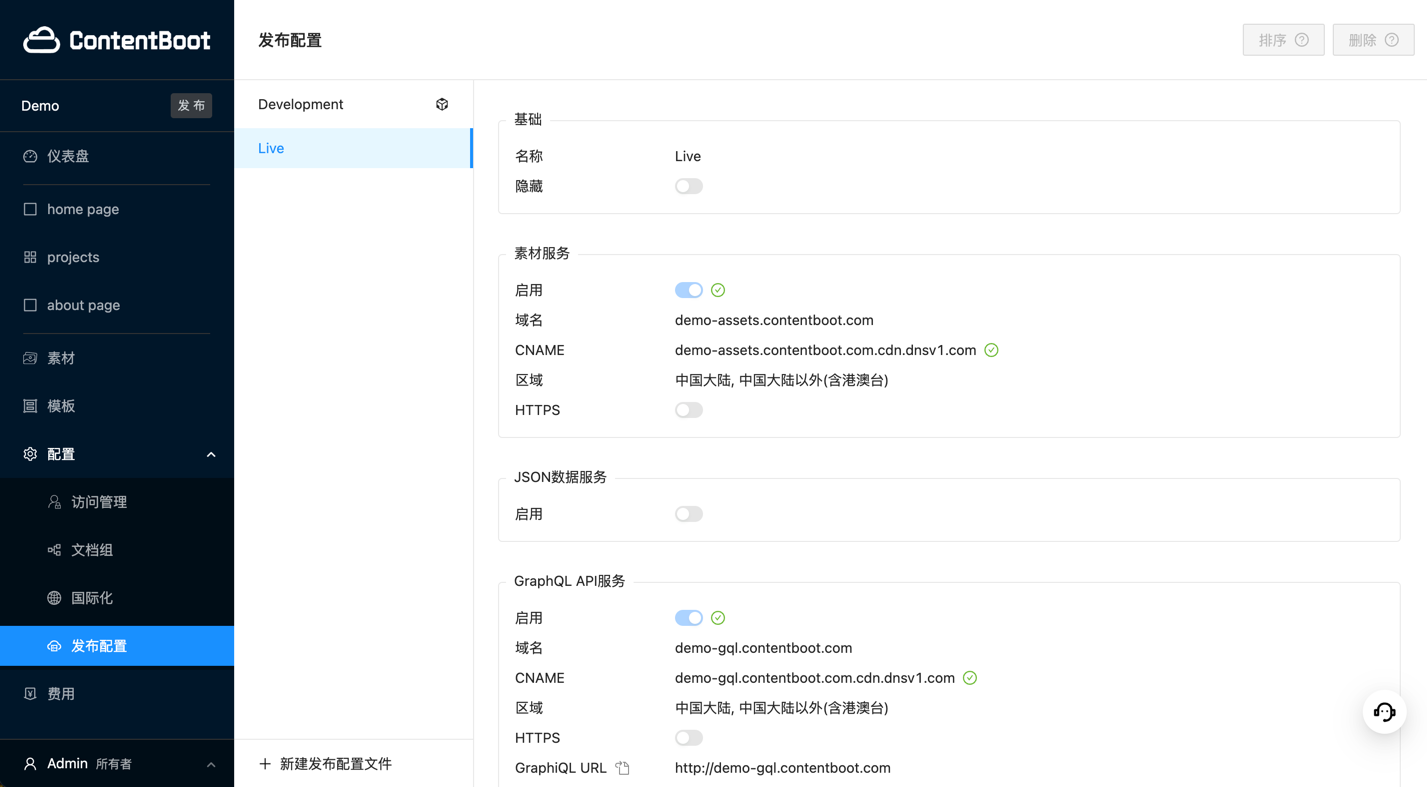1427x787 pixels.
Task: Click plus icon for 新建发布配置文件
Action: [x=265, y=764]
